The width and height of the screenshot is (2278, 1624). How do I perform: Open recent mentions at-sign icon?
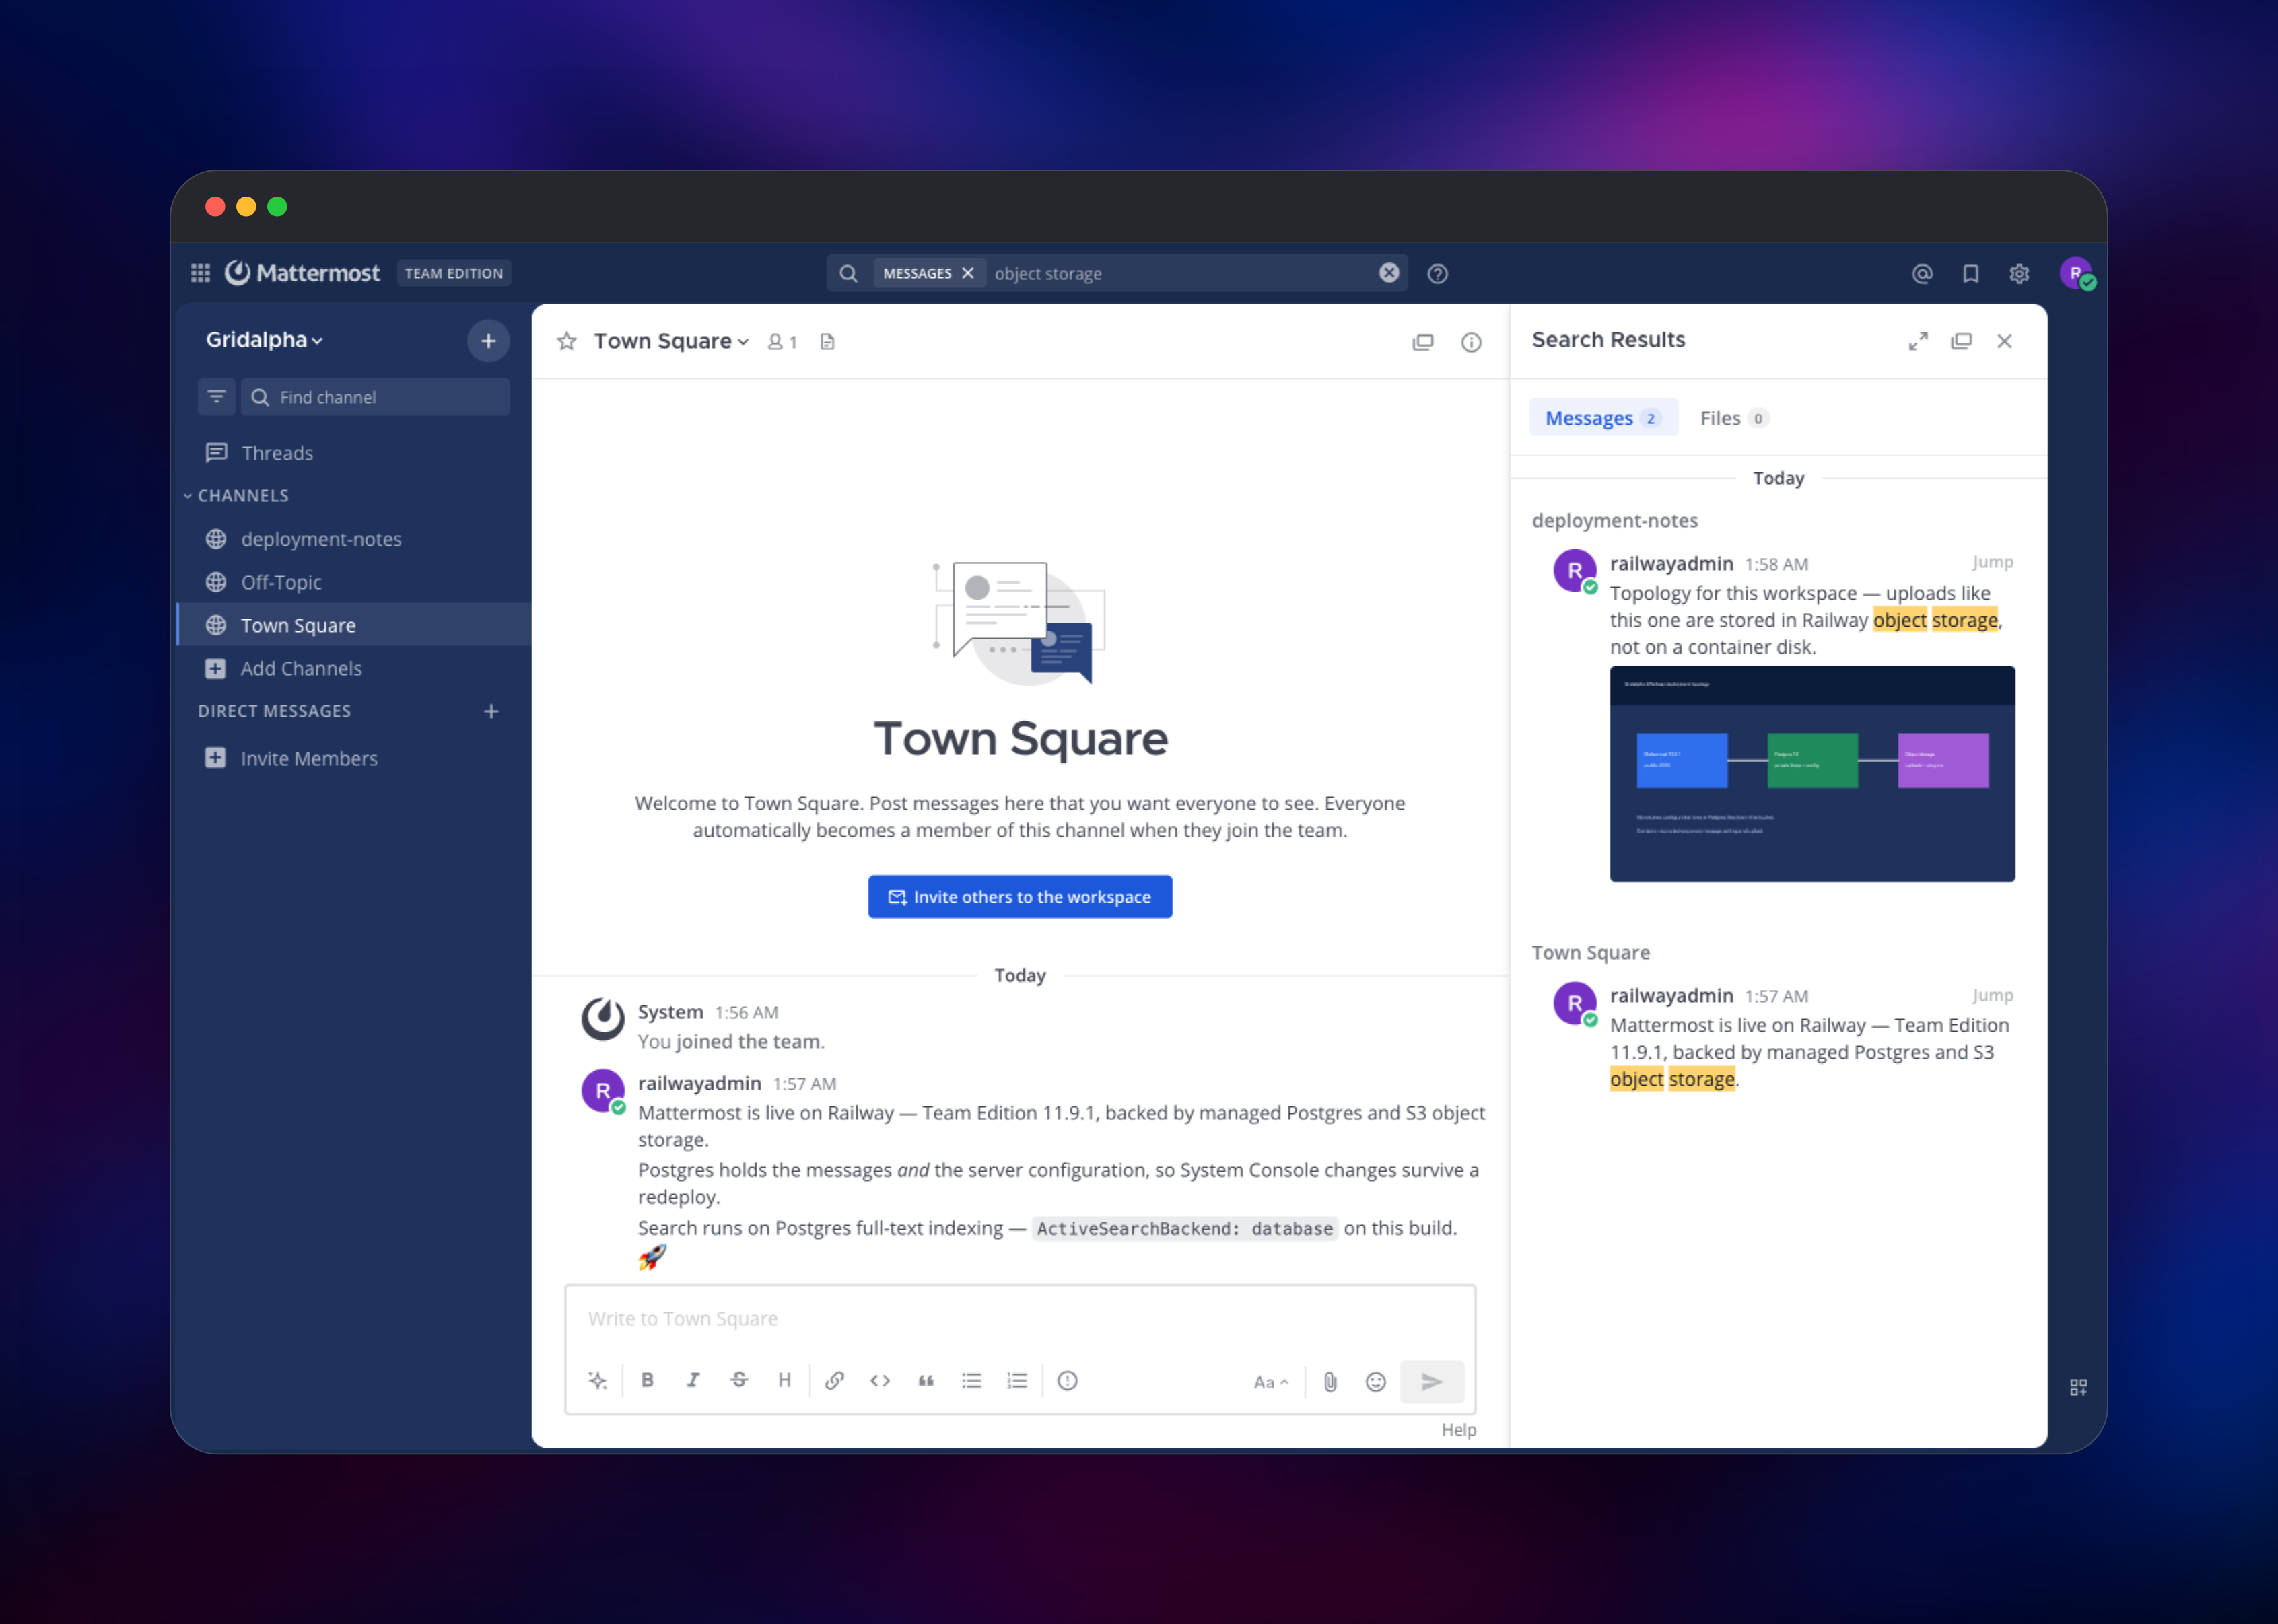tap(1922, 274)
